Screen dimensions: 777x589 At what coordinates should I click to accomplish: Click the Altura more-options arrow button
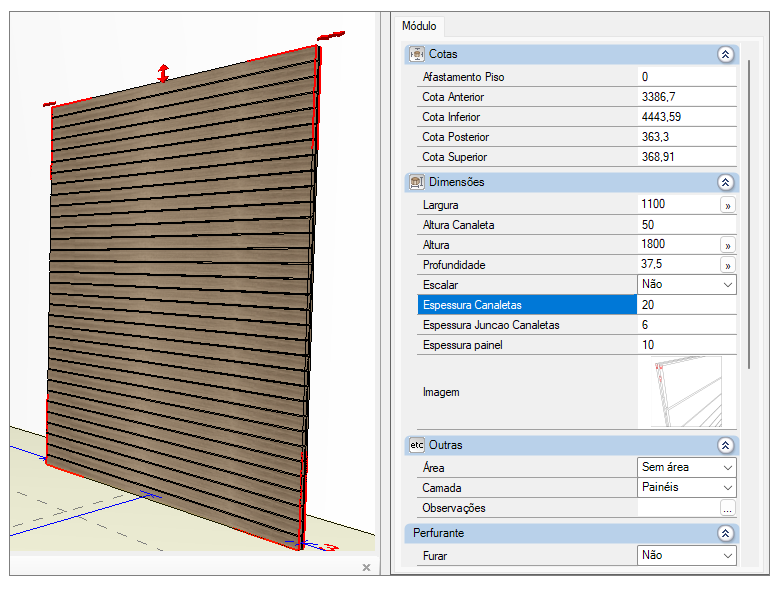[727, 245]
